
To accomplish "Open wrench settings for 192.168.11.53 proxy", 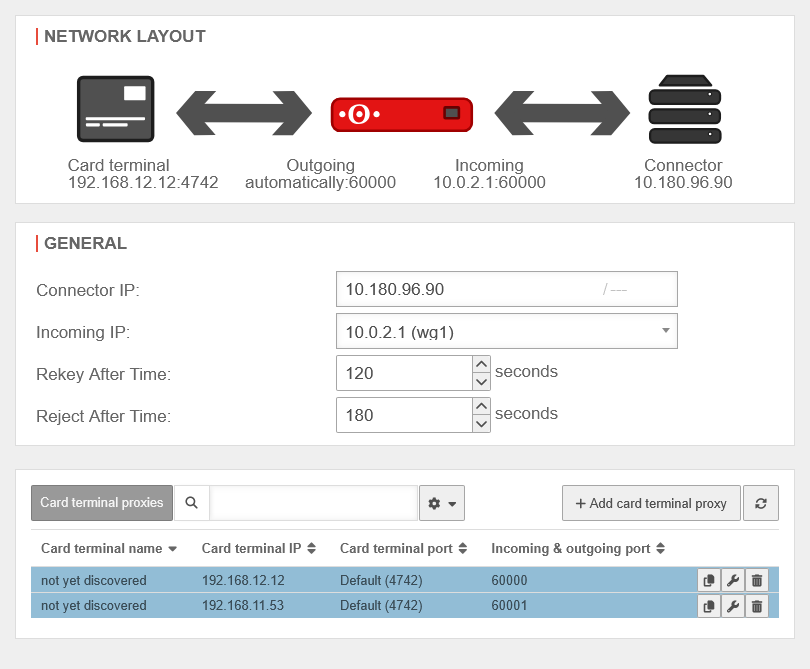I will click(x=733, y=606).
